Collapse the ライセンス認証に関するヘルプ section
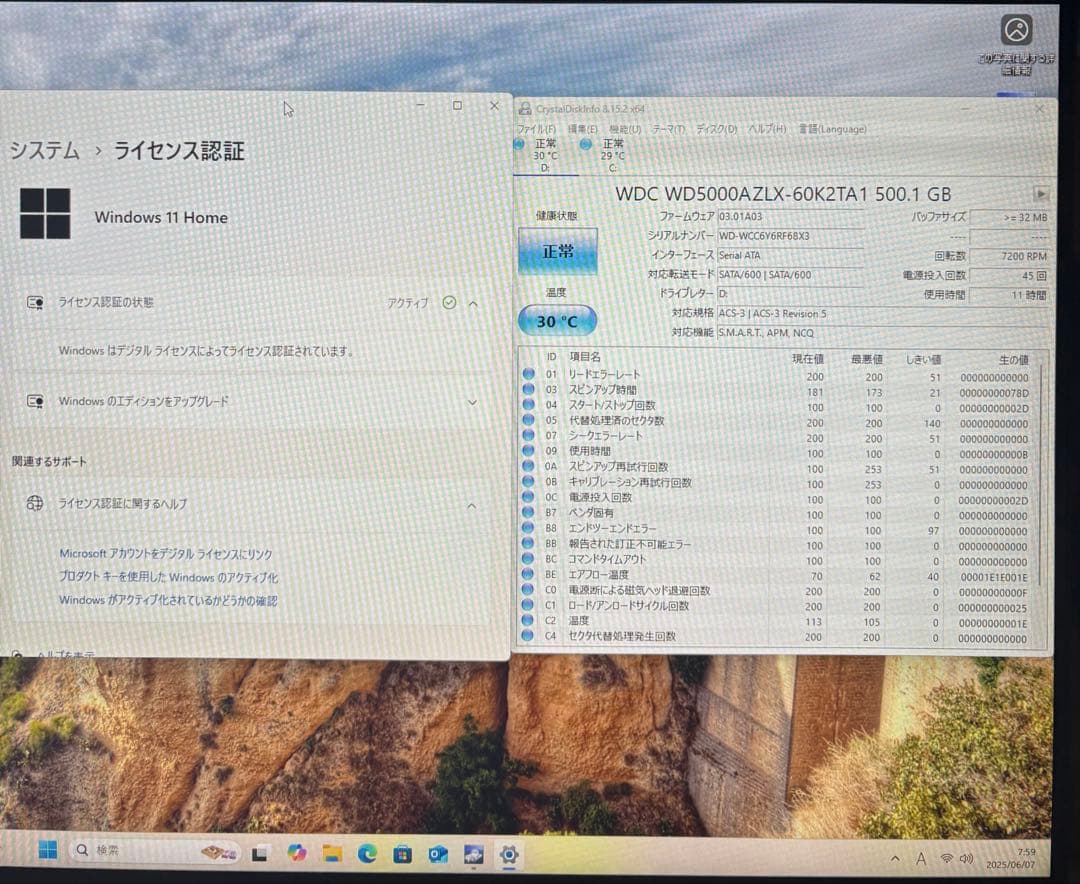Screen dimensions: 1080x884 coord(472,504)
